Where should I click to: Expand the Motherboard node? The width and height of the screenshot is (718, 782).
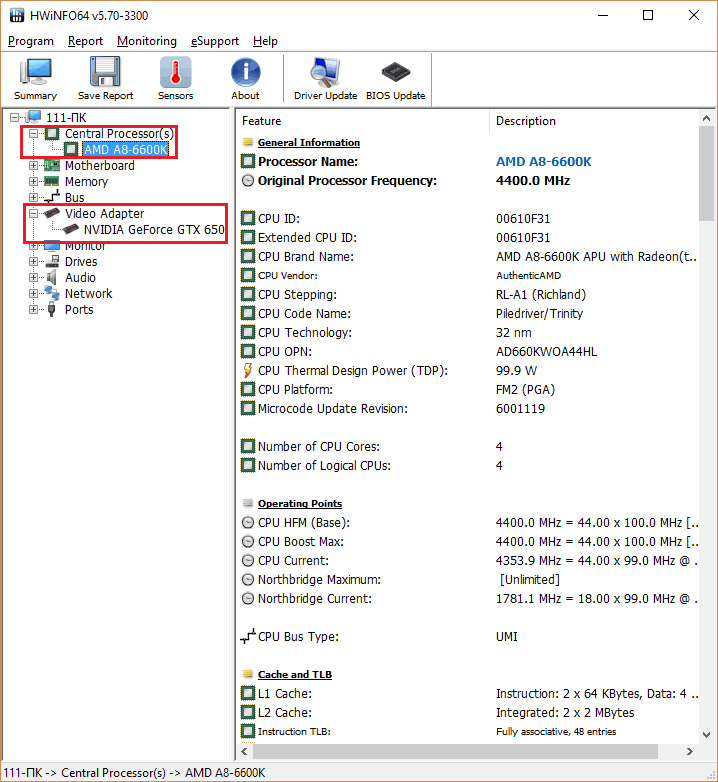coord(33,166)
